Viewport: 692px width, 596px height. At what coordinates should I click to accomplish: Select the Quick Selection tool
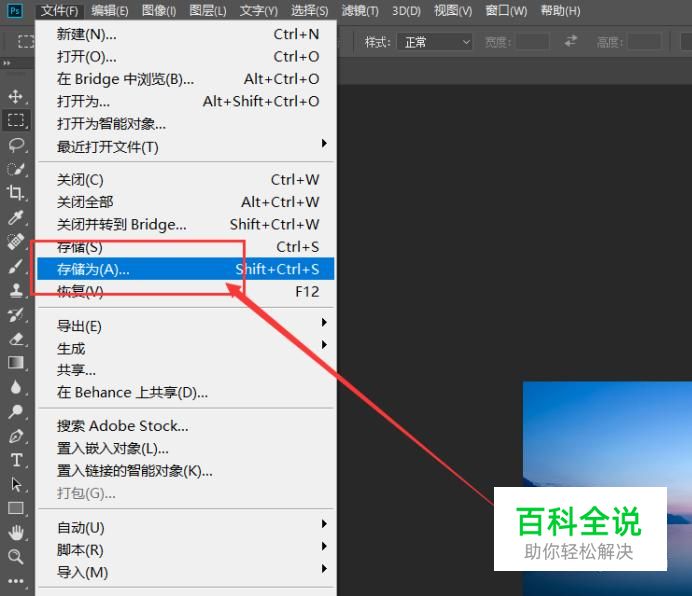[16, 169]
